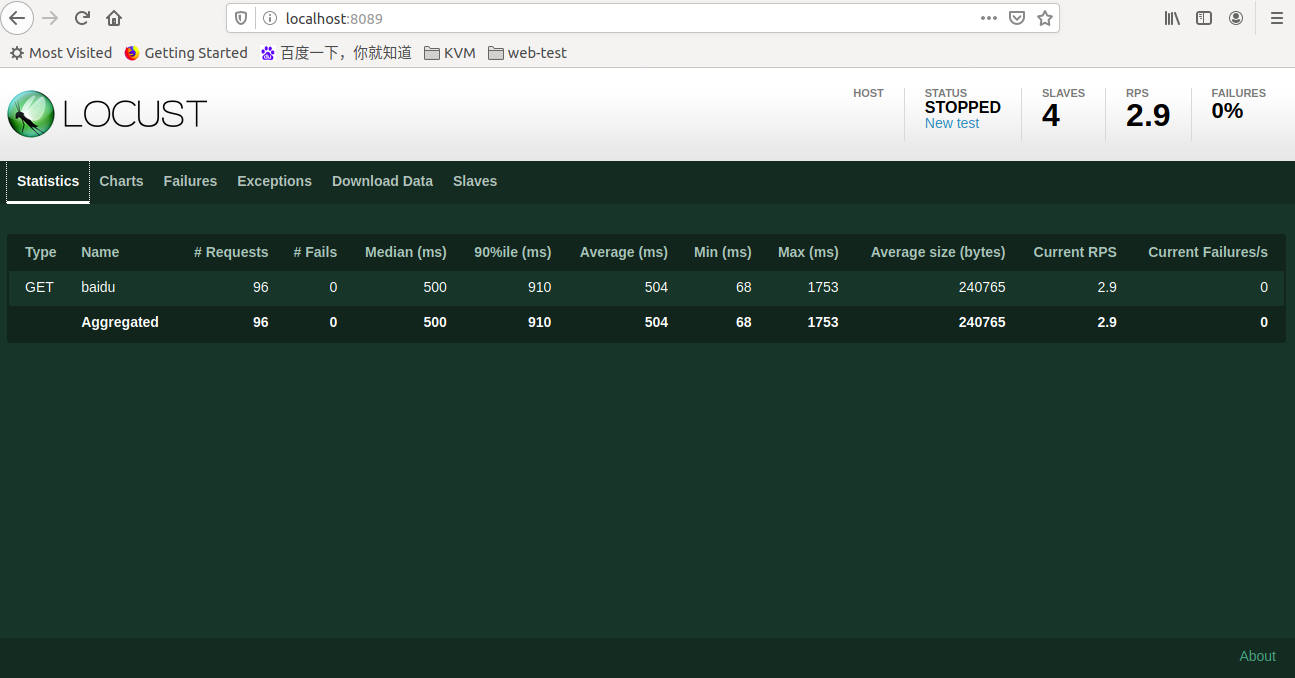1295x678 pixels.
Task: Open the Download Data tab
Action: tap(382, 181)
